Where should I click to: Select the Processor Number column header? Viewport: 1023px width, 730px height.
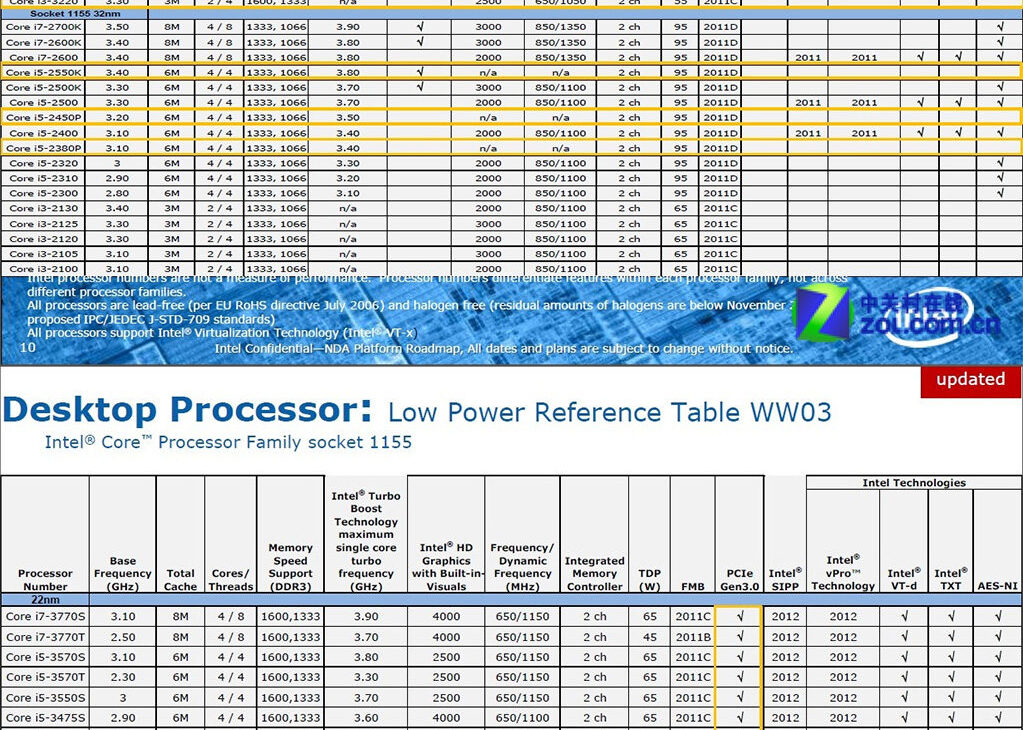[45, 580]
